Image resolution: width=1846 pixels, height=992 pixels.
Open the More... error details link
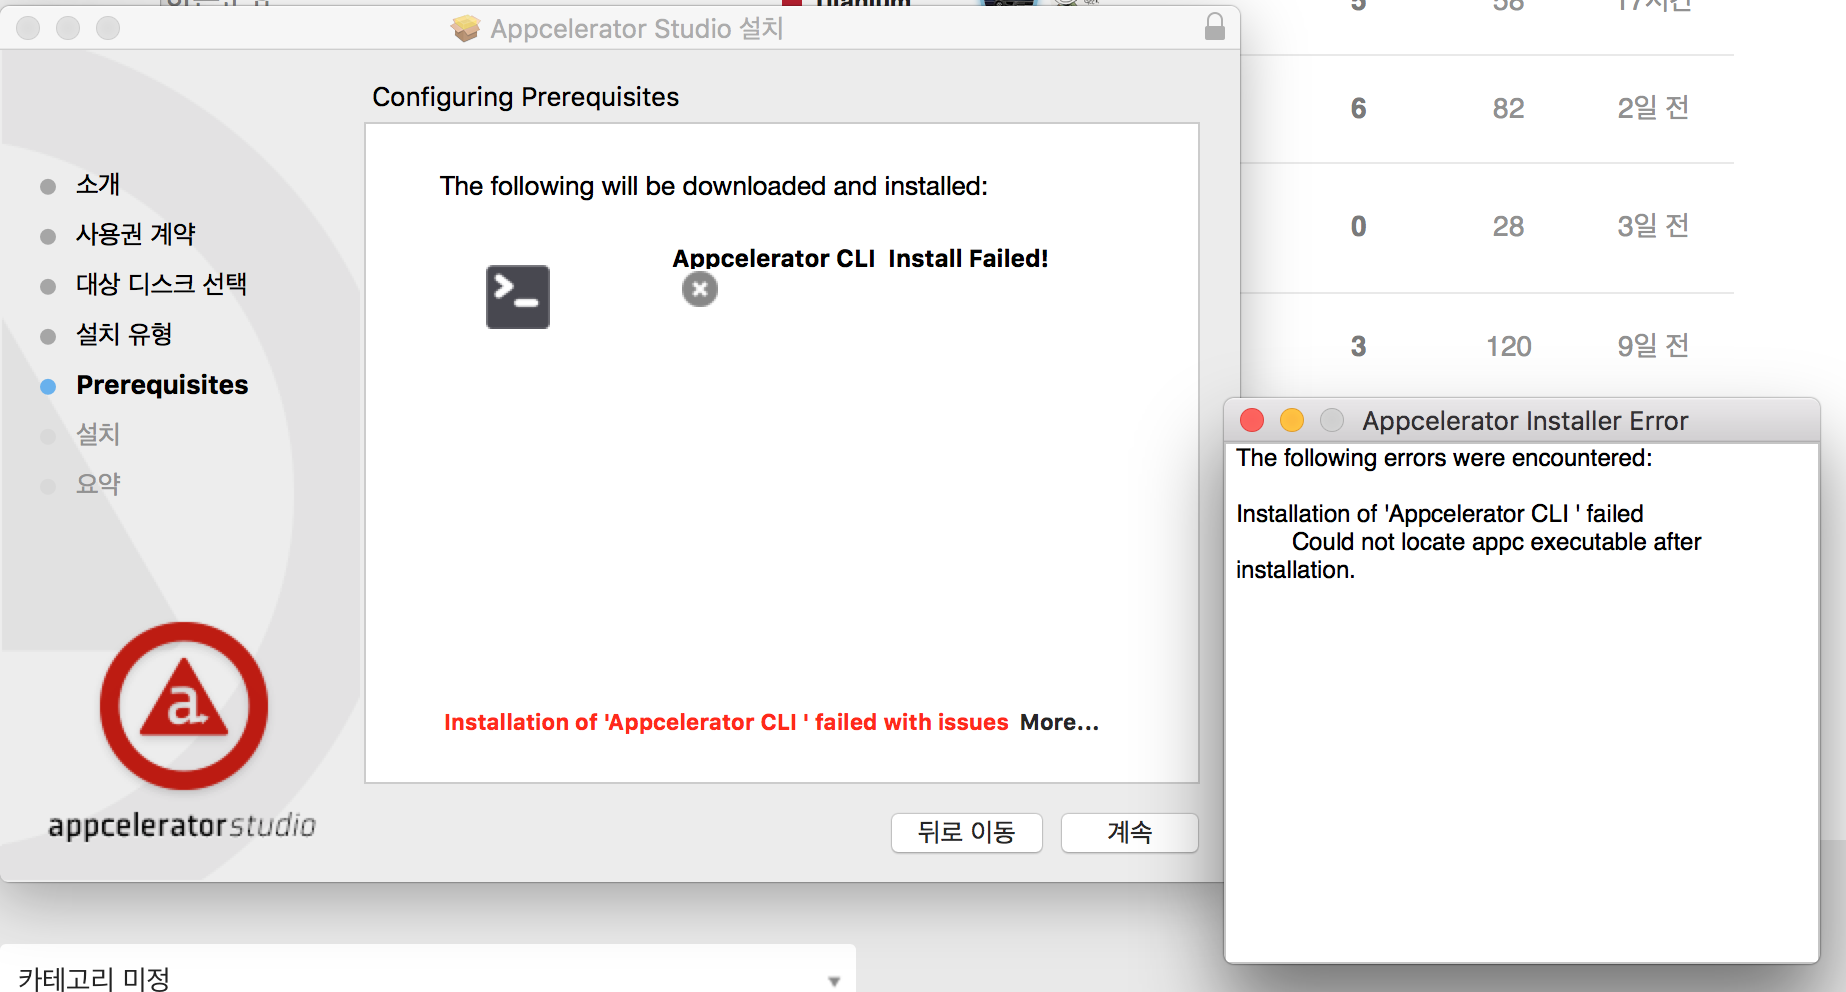click(x=1059, y=722)
